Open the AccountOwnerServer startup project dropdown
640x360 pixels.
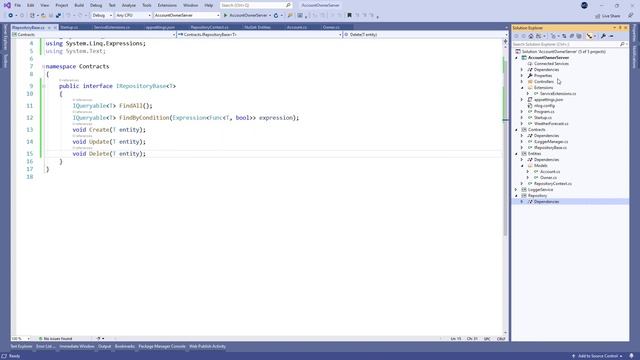tap(187, 16)
